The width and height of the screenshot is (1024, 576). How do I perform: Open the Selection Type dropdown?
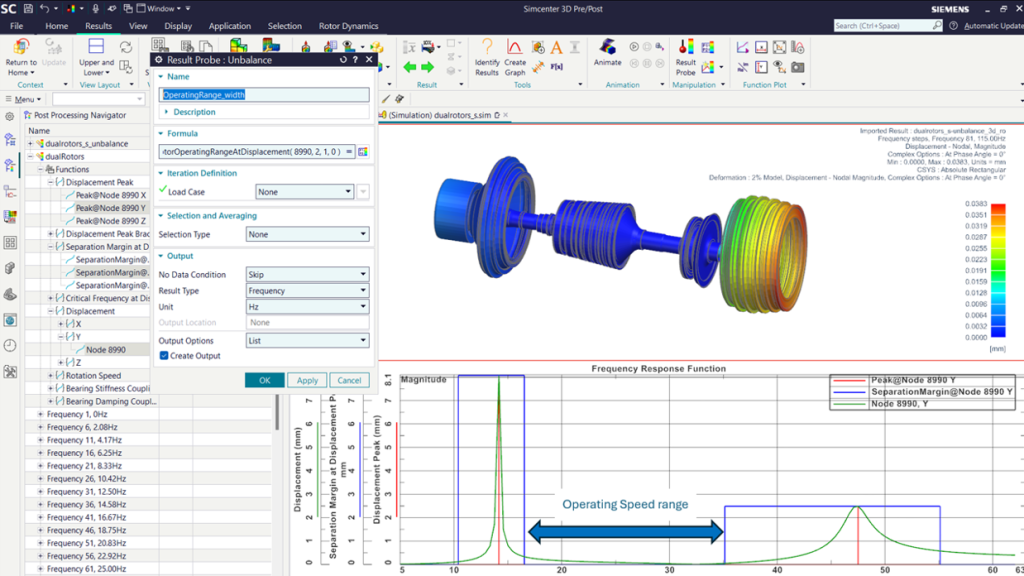[x=307, y=234]
